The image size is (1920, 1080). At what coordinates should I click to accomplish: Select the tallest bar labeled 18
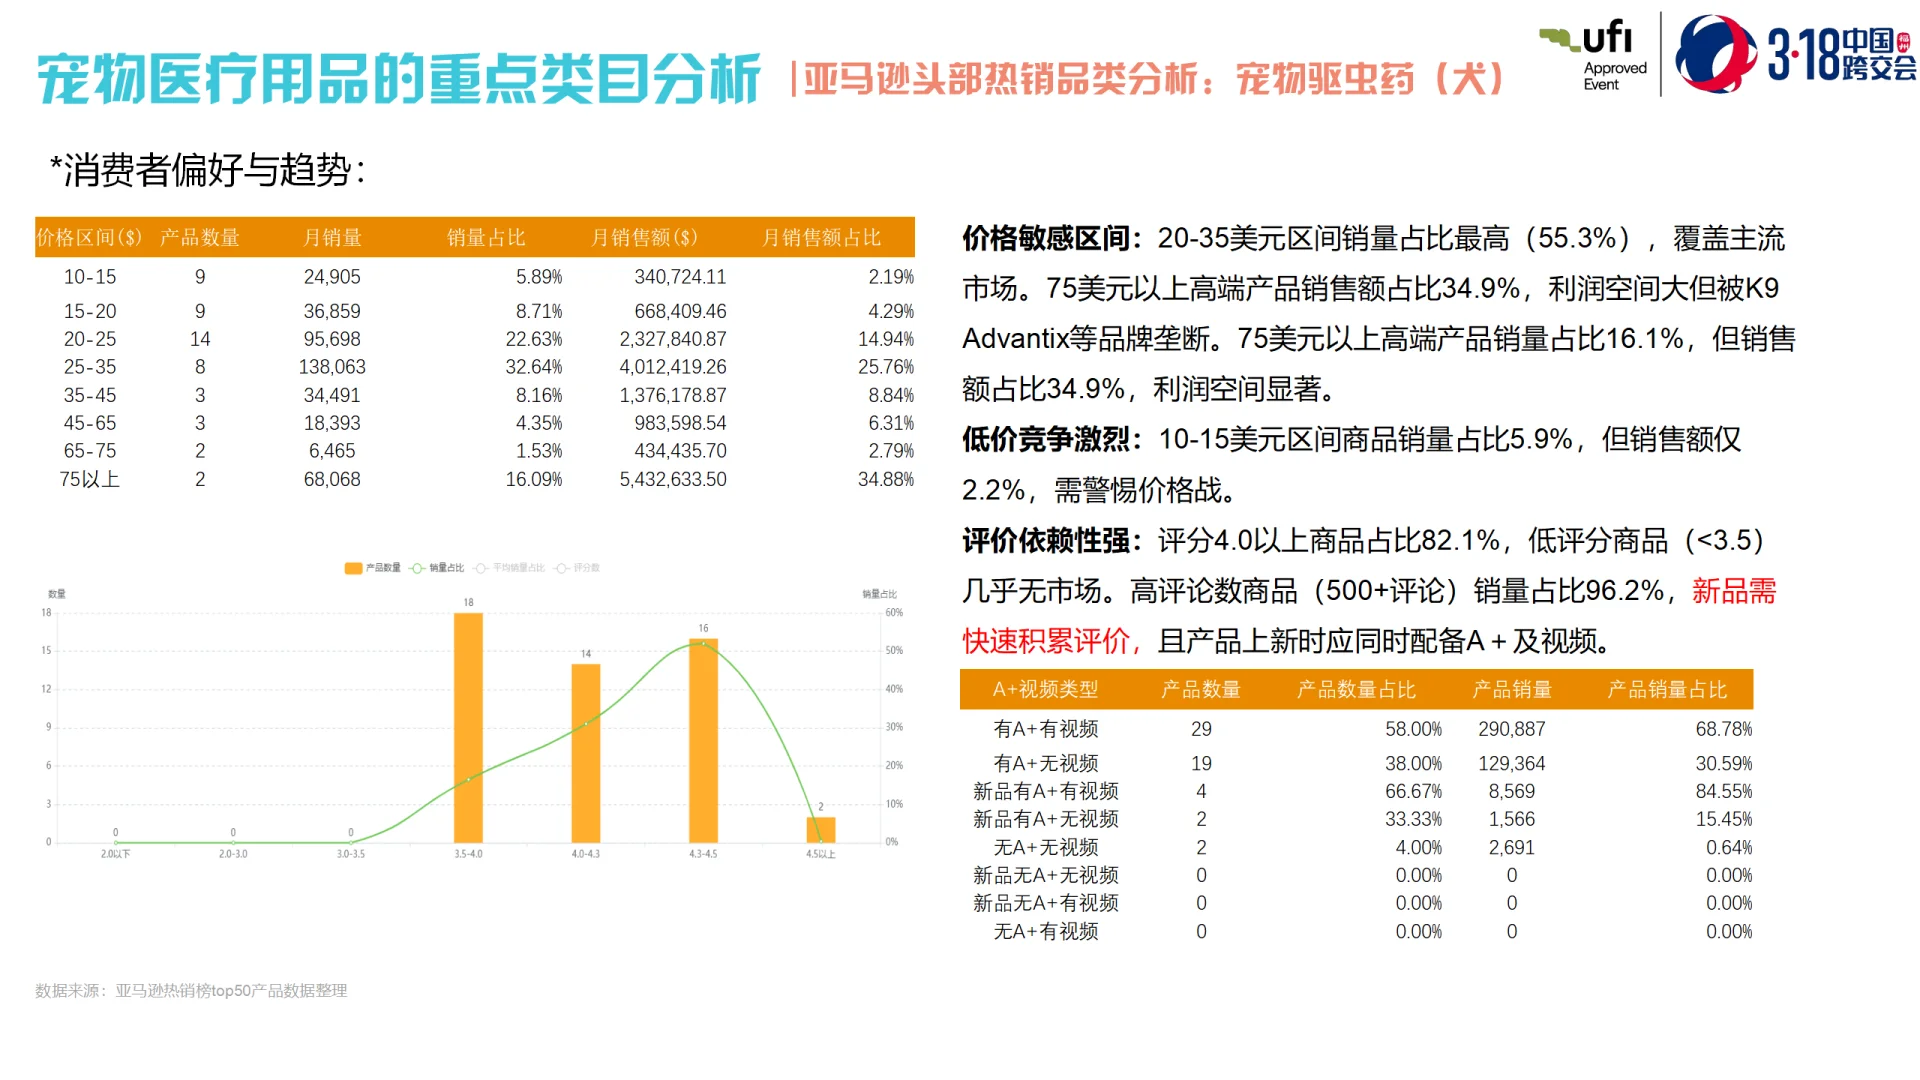click(469, 725)
